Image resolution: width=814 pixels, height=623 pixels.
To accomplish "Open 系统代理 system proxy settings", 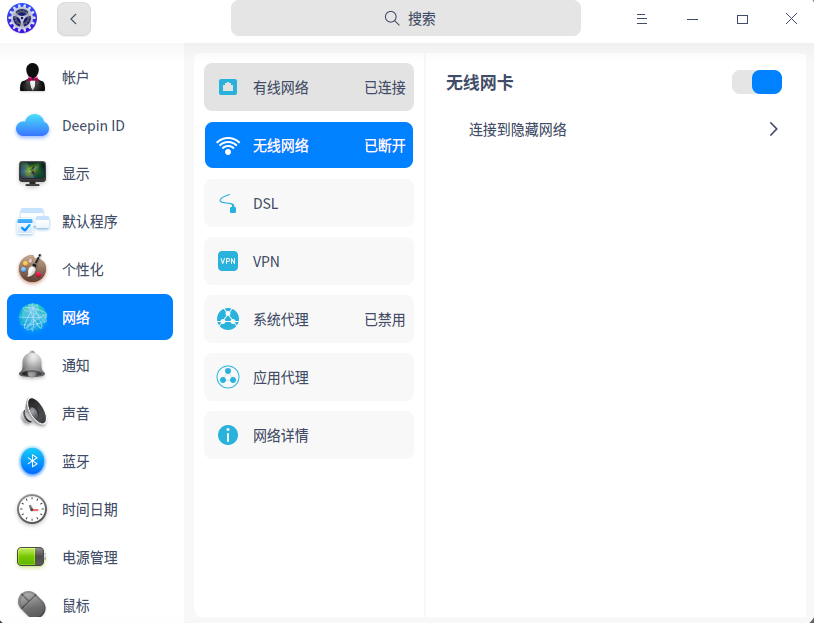I will pos(308,320).
